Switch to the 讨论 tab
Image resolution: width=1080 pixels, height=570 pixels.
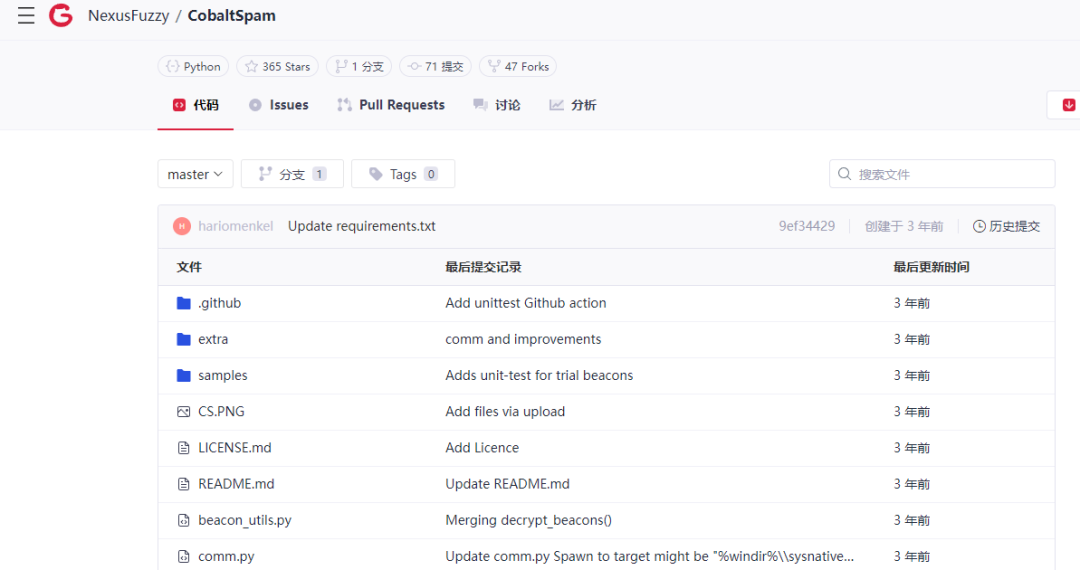497,105
